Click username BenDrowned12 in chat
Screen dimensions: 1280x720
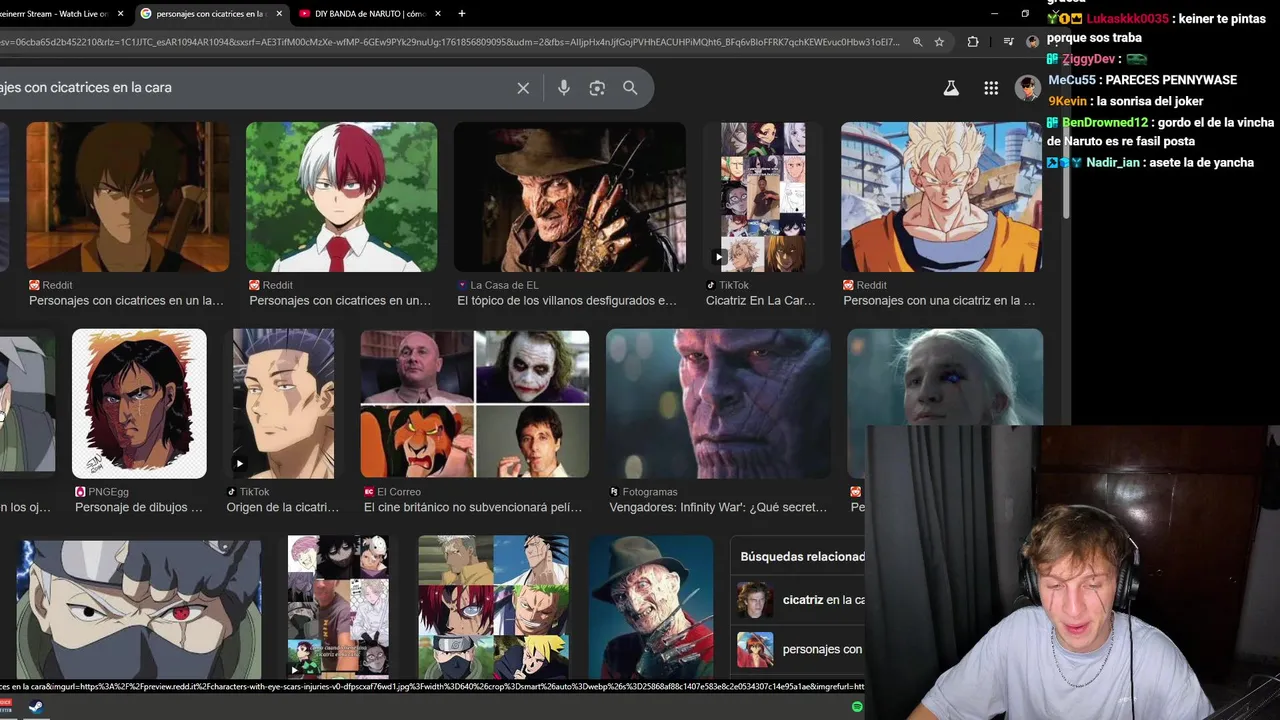1105,122
